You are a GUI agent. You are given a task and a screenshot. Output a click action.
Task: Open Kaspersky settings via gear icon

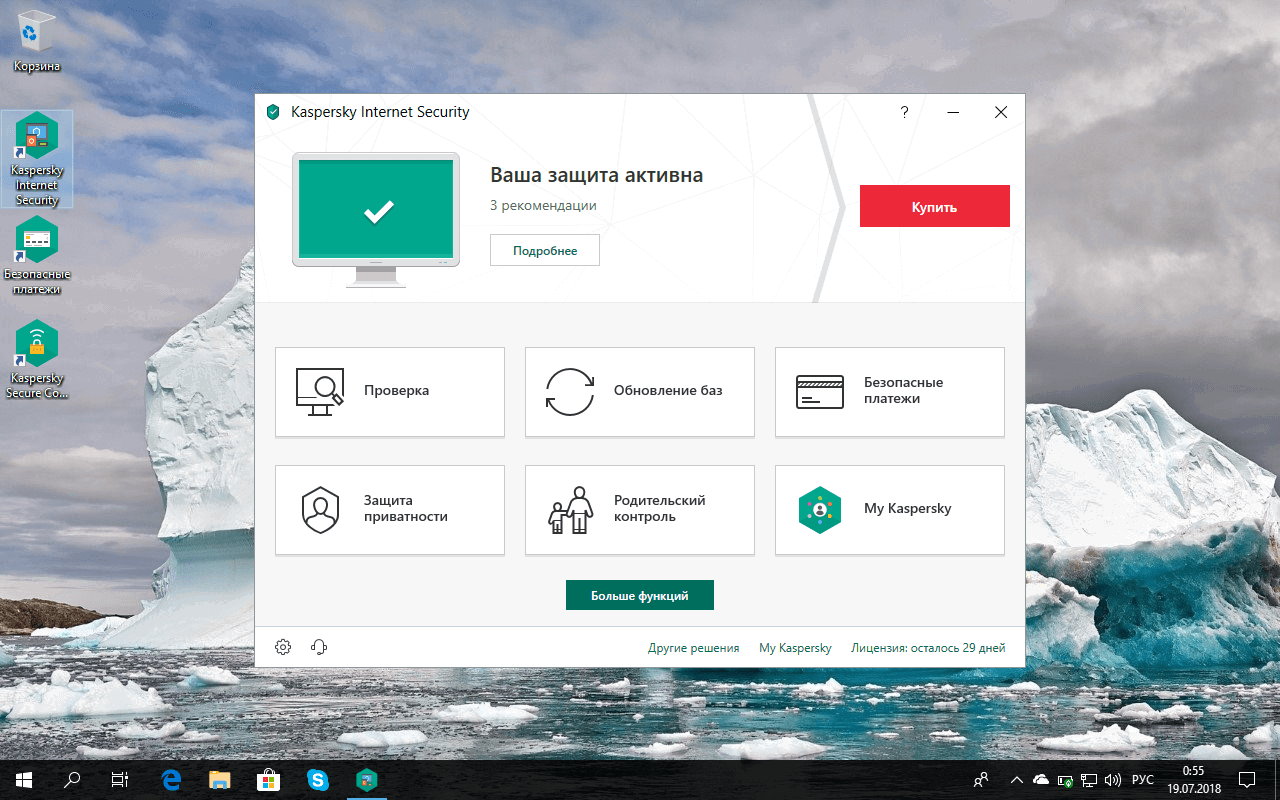pos(283,646)
